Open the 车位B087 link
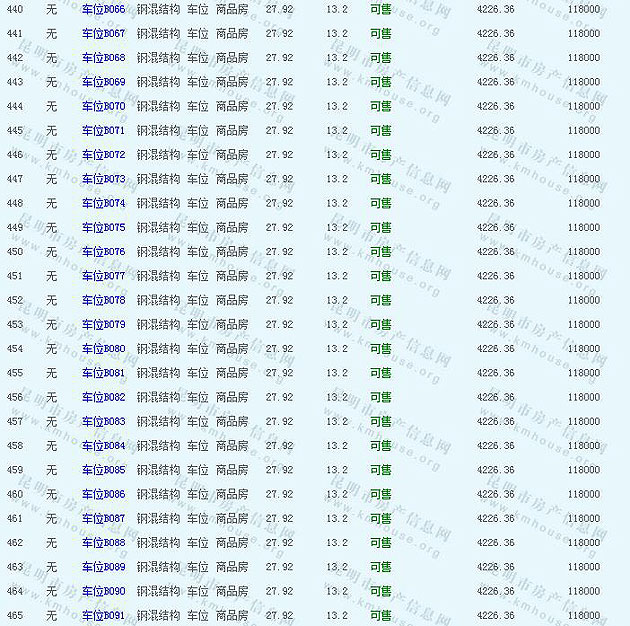This screenshot has height=626, width=630. [104, 519]
